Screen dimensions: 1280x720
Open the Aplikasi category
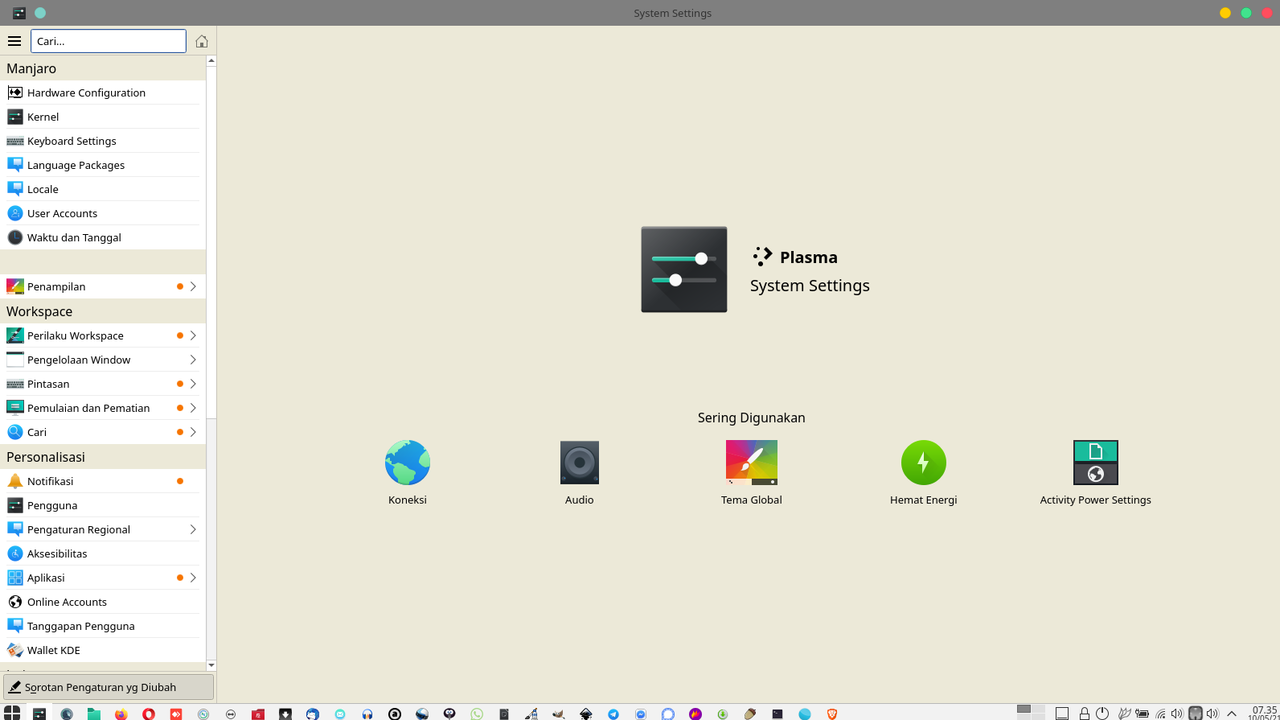pos(103,578)
